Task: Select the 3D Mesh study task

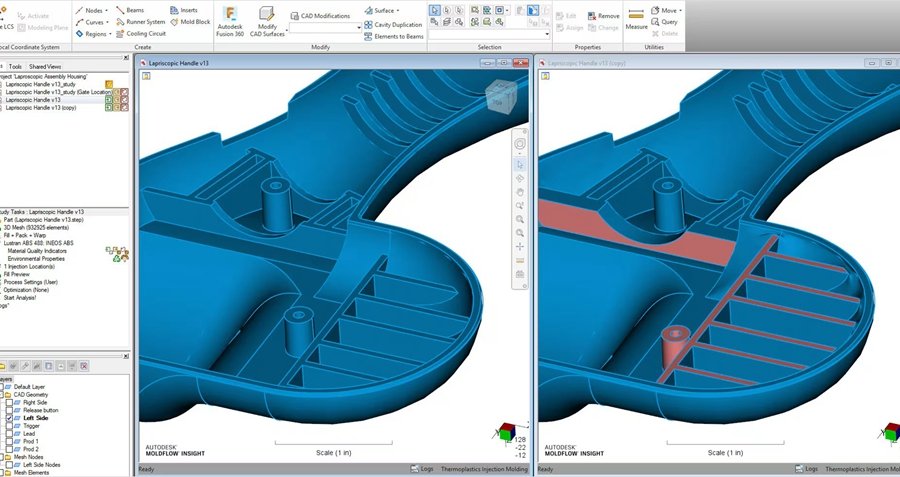Action: click(x=36, y=227)
